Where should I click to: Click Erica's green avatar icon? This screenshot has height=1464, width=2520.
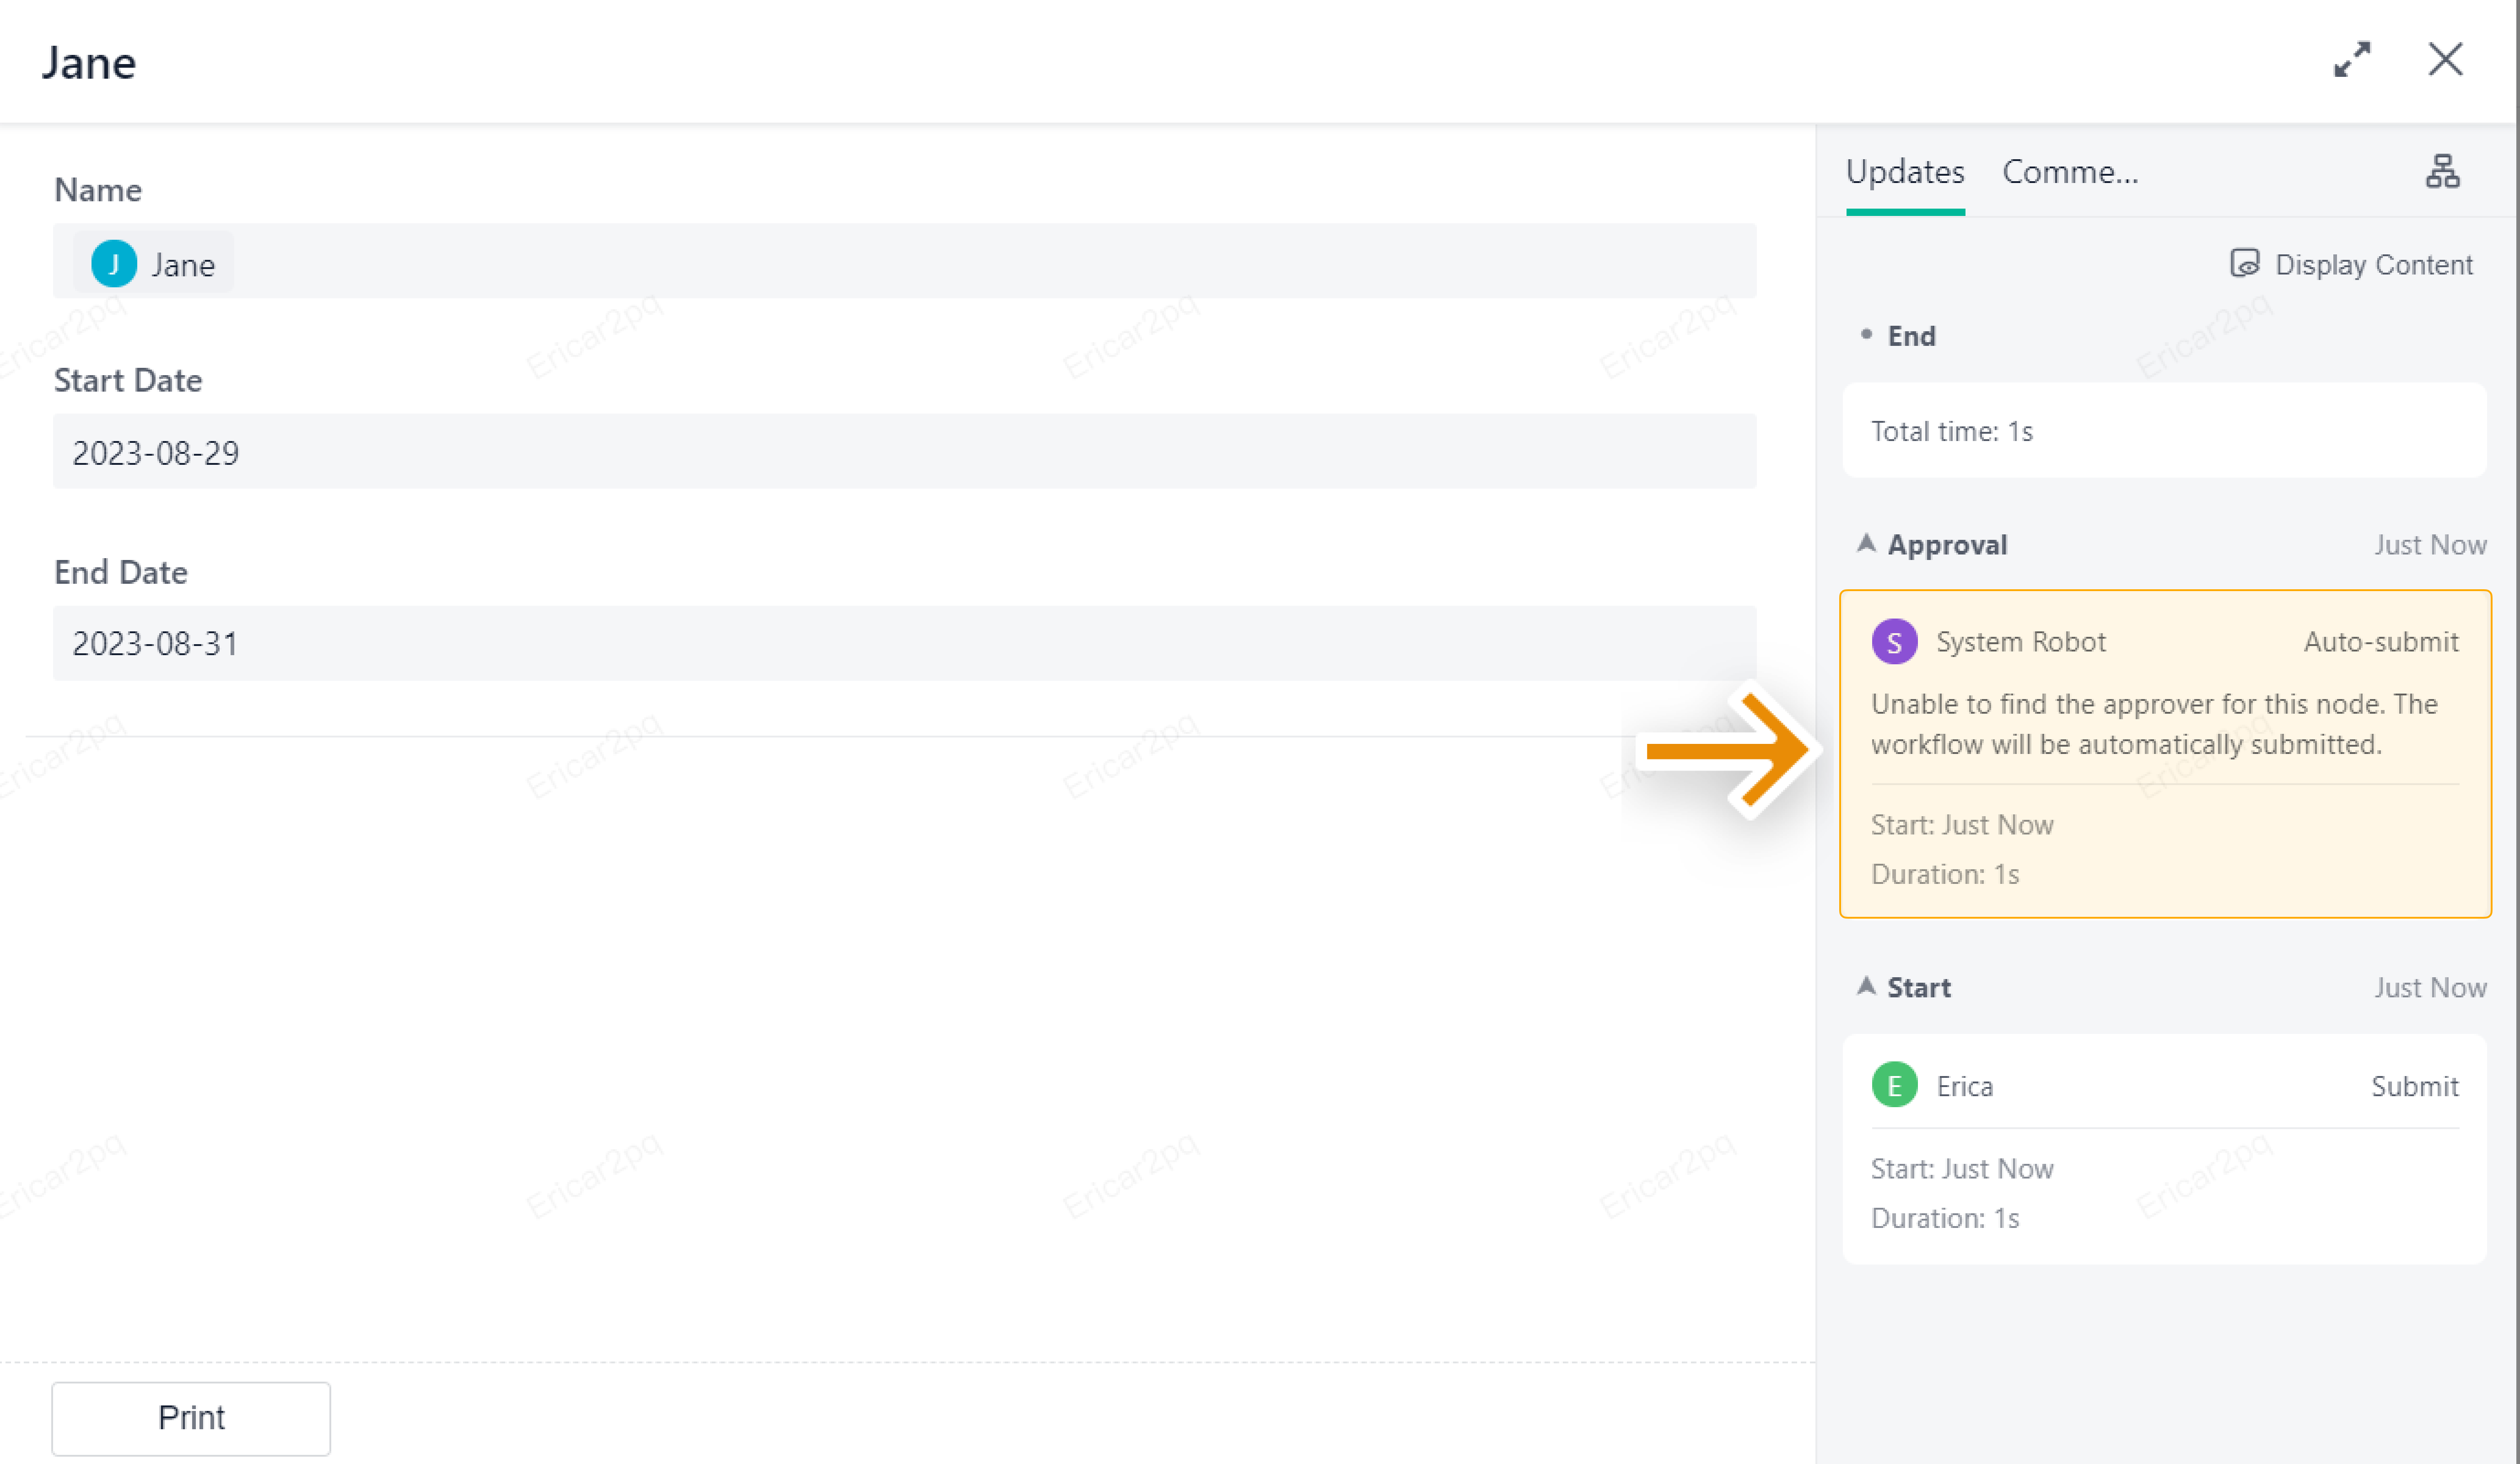pyautogui.click(x=1893, y=1086)
